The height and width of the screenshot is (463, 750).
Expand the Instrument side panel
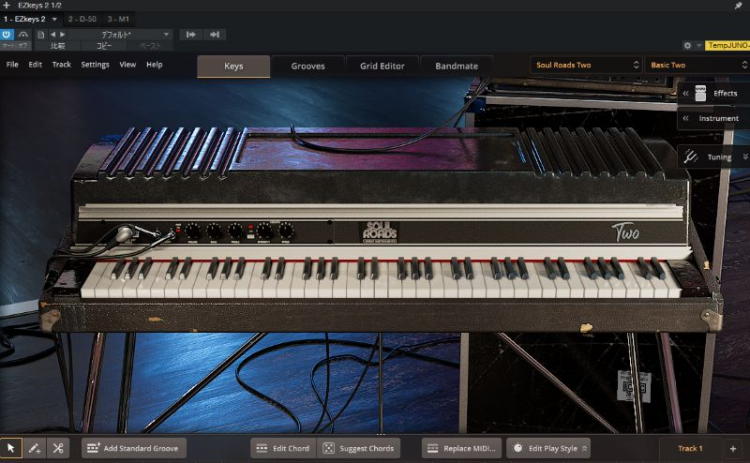(x=684, y=119)
